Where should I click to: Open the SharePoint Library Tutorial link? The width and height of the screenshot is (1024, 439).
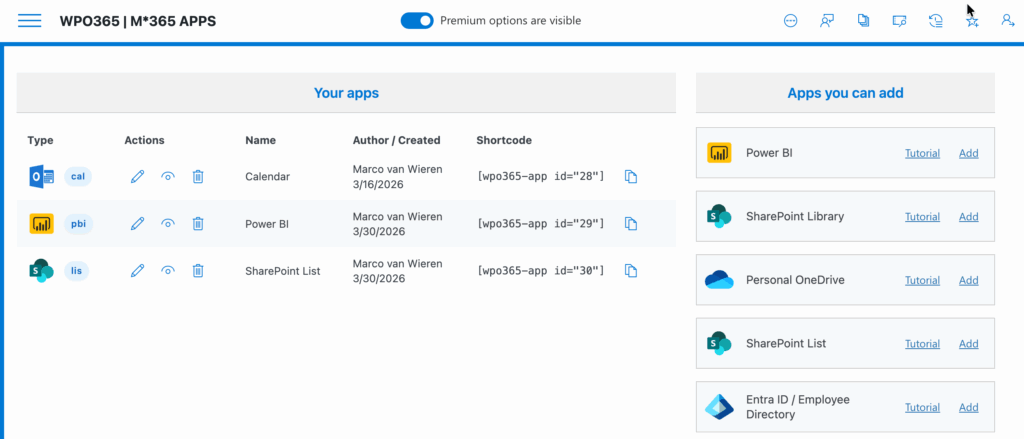922,217
